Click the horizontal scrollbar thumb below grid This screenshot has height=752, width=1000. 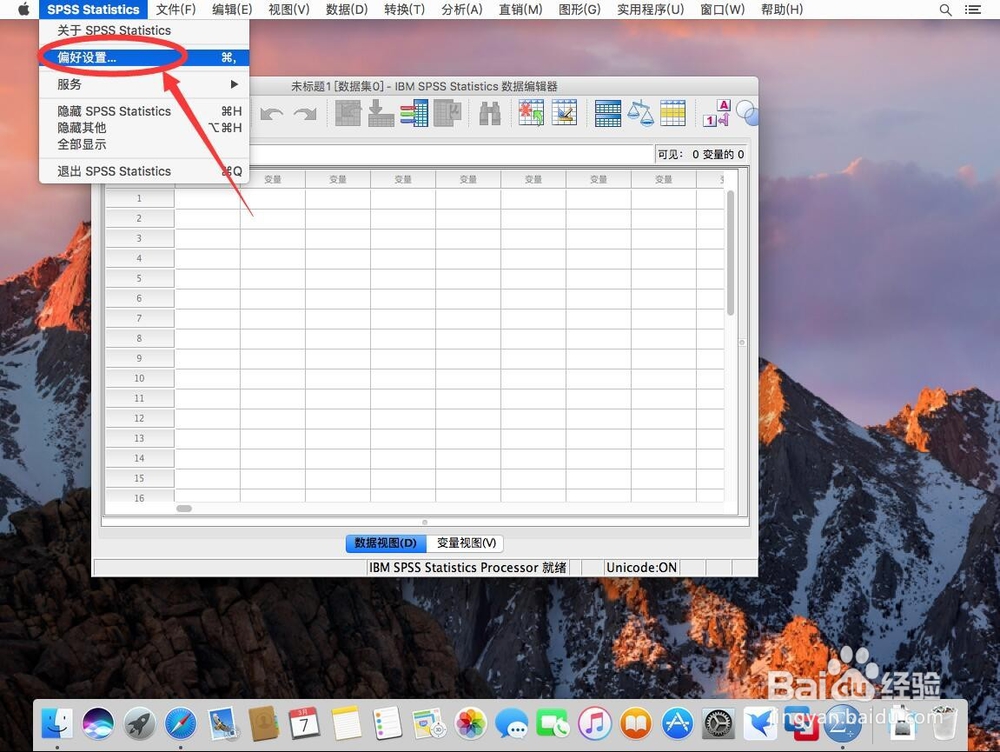[184, 508]
